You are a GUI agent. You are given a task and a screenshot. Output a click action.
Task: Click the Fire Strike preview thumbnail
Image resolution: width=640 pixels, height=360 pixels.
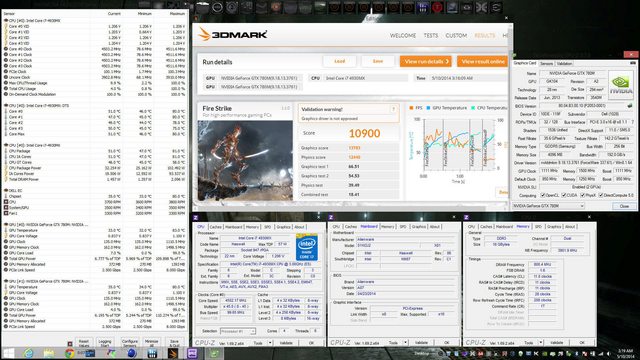coord(245,160)
